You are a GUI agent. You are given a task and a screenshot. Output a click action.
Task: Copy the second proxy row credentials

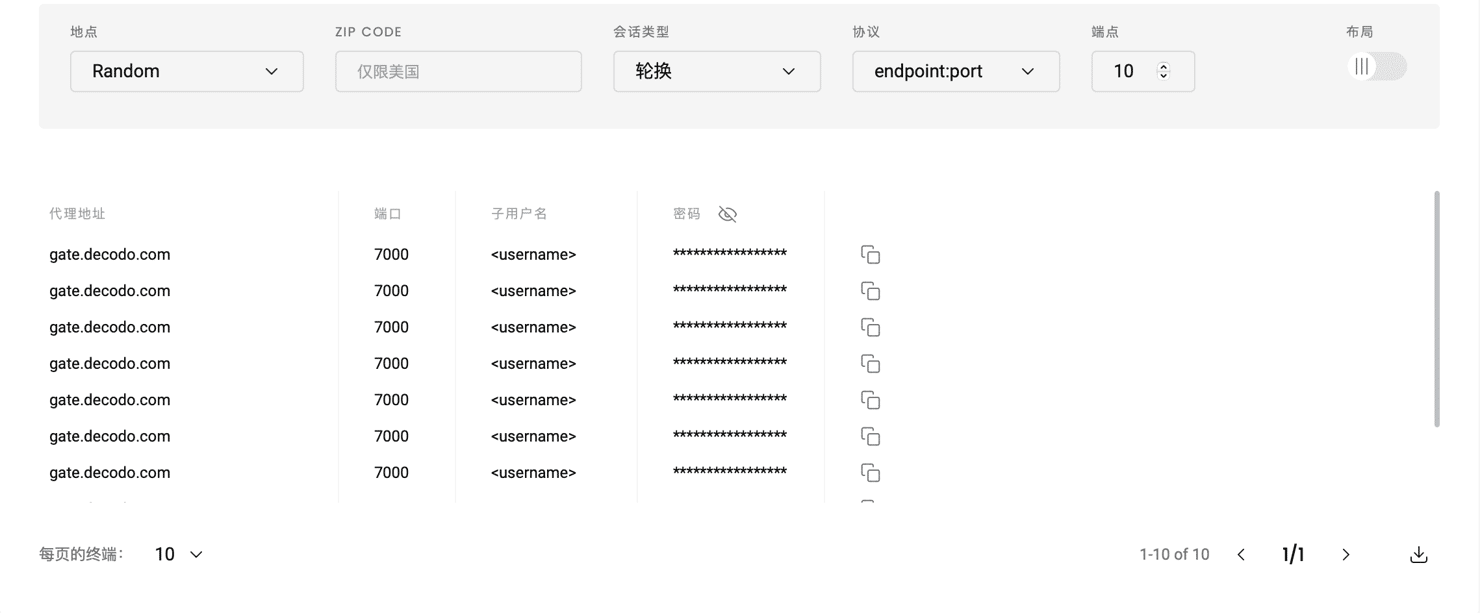[x=870, y=291]
